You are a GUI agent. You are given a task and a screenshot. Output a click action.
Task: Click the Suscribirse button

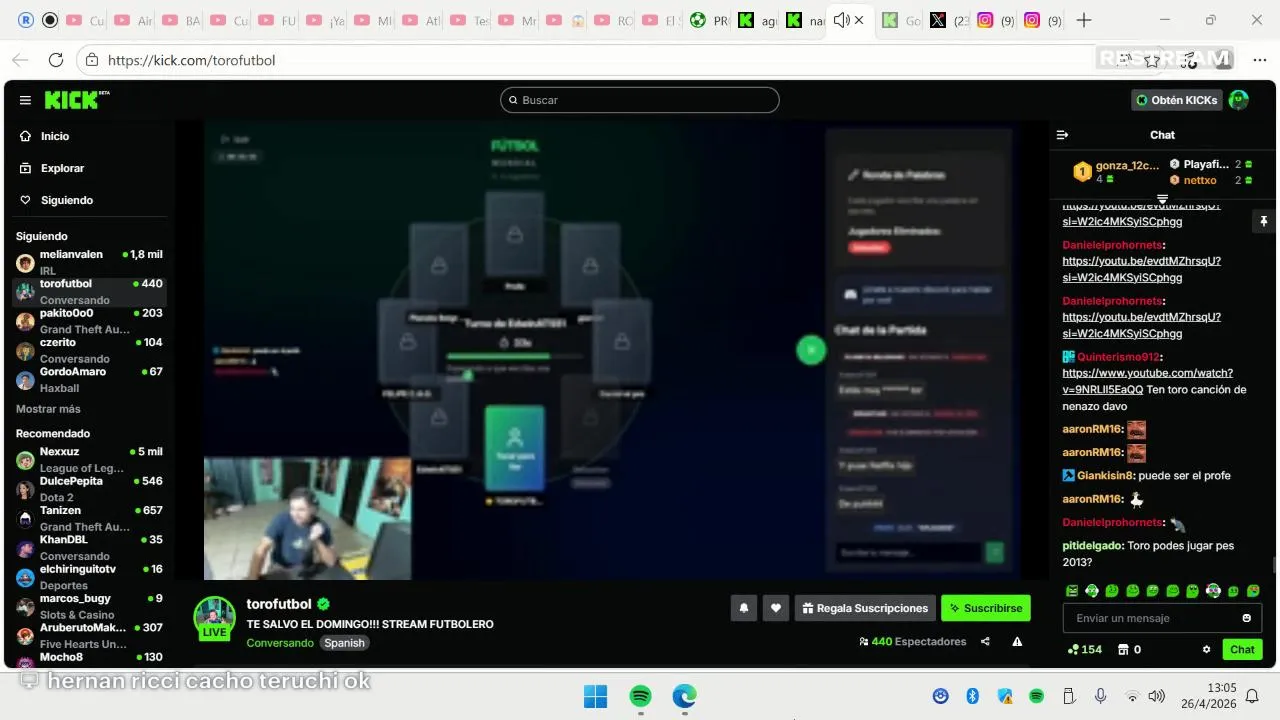(985, 608)
